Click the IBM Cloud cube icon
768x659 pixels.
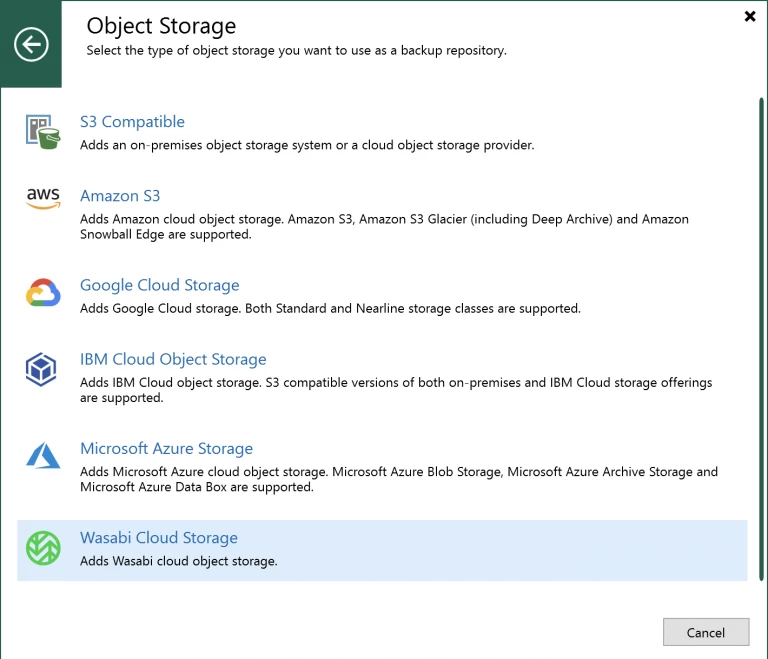42,371
